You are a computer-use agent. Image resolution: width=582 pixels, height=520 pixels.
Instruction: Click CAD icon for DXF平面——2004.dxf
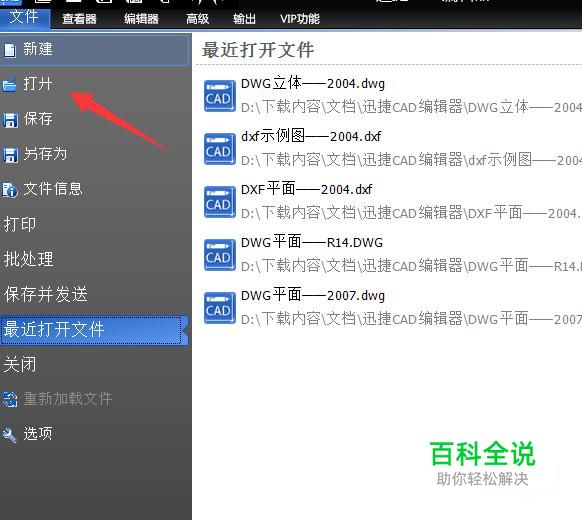tap(219, 202)
